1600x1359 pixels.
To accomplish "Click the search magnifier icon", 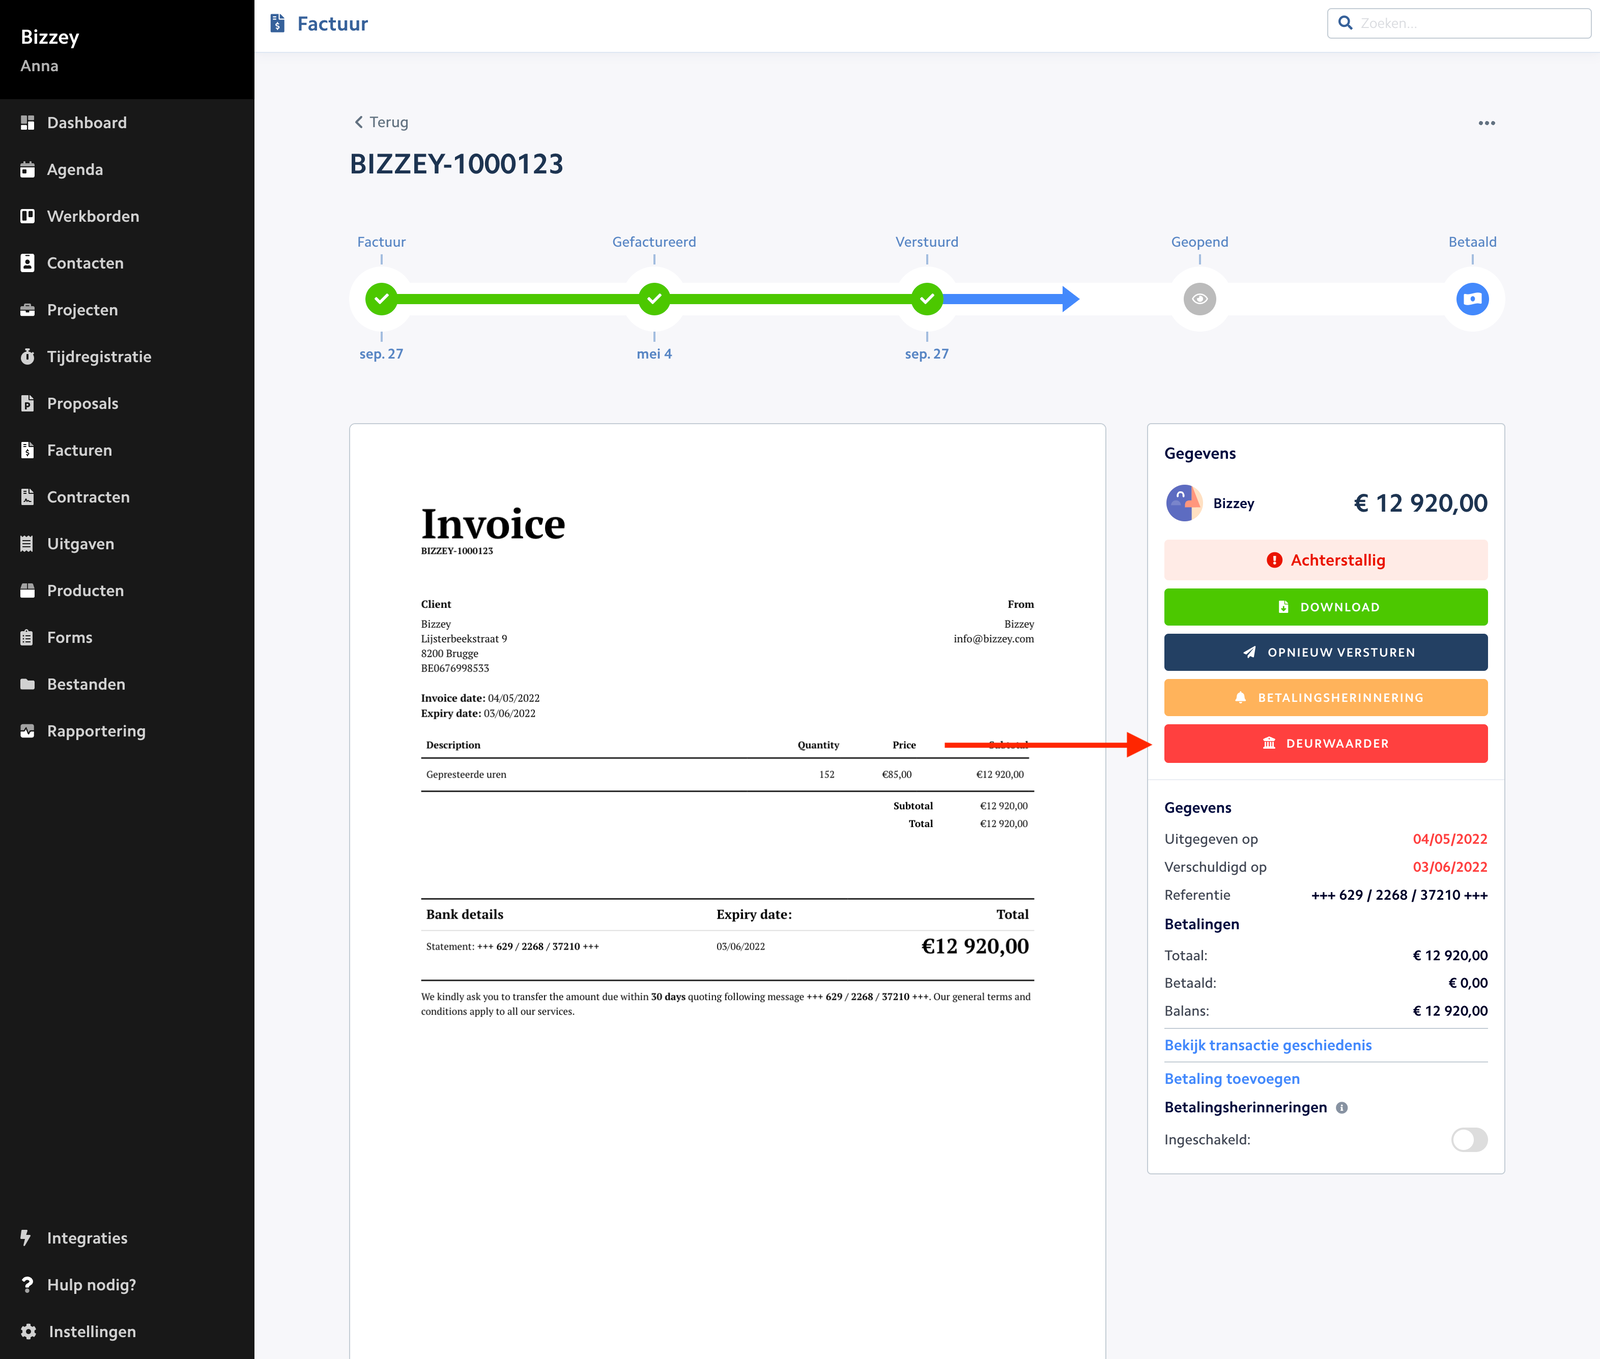I will pyautogui.click(x=1346, y=23).
